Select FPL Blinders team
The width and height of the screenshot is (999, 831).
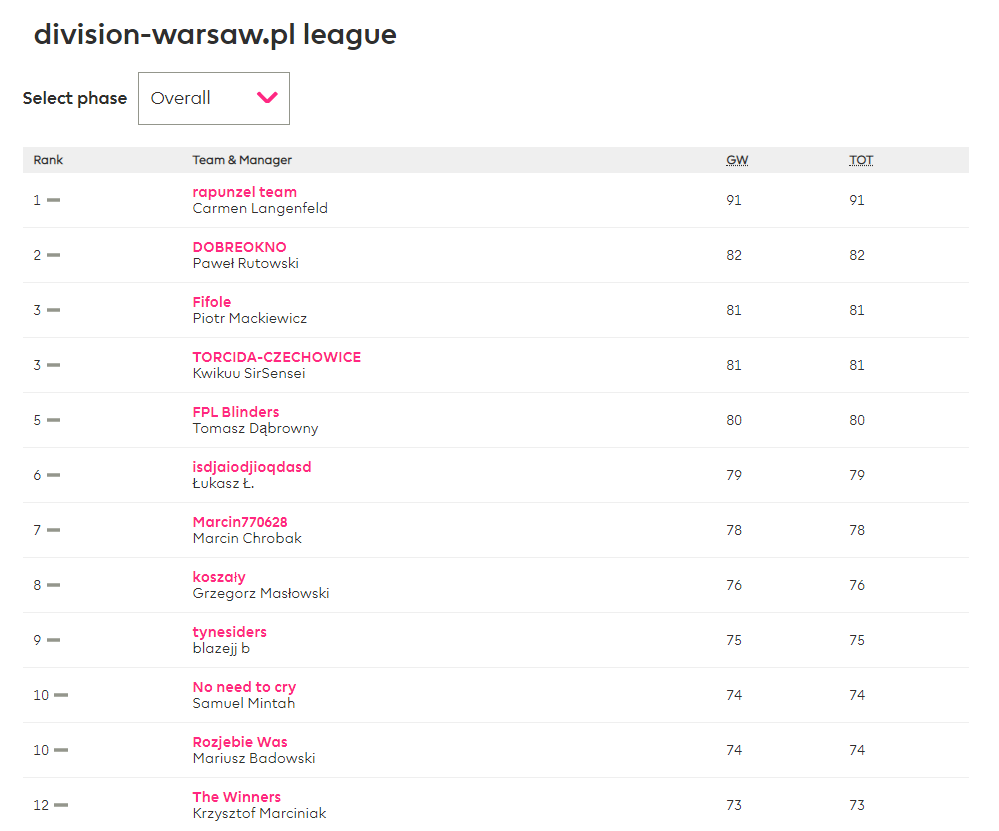click(235, 412)
